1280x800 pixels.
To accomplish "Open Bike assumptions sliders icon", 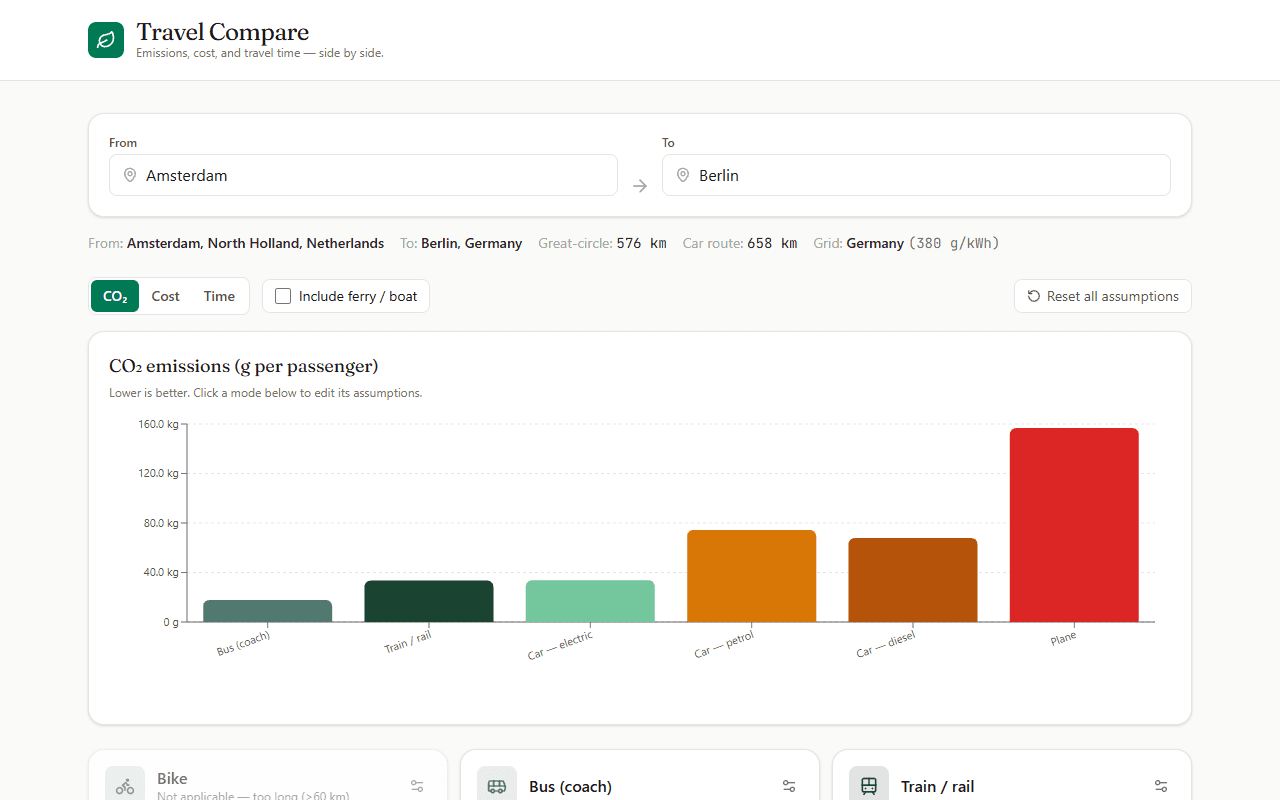I will tap(417, 786).
